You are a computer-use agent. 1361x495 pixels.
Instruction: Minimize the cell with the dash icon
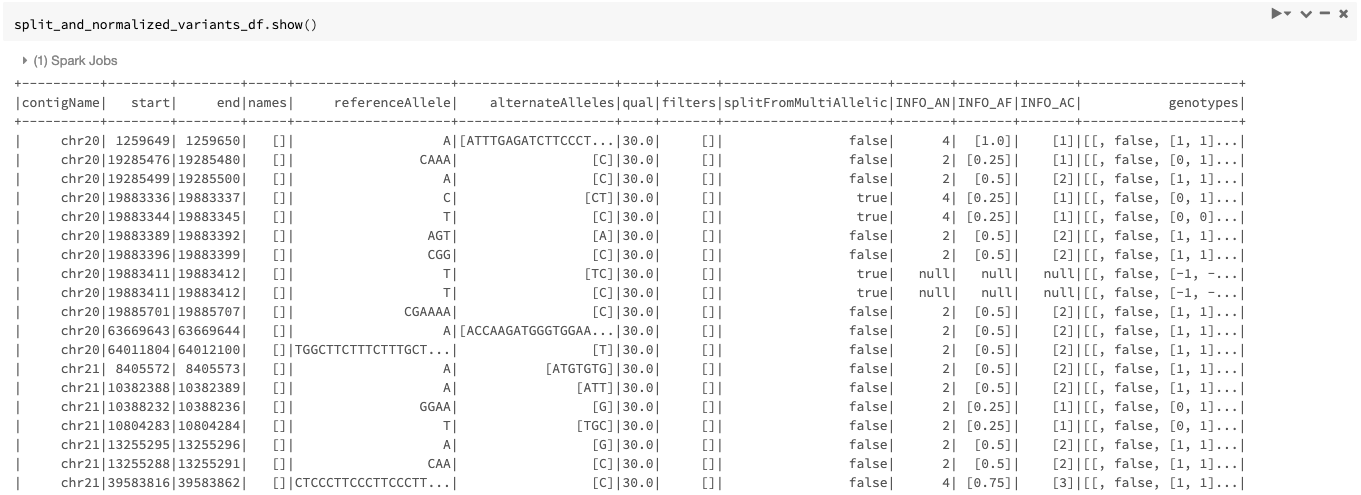1325,14
